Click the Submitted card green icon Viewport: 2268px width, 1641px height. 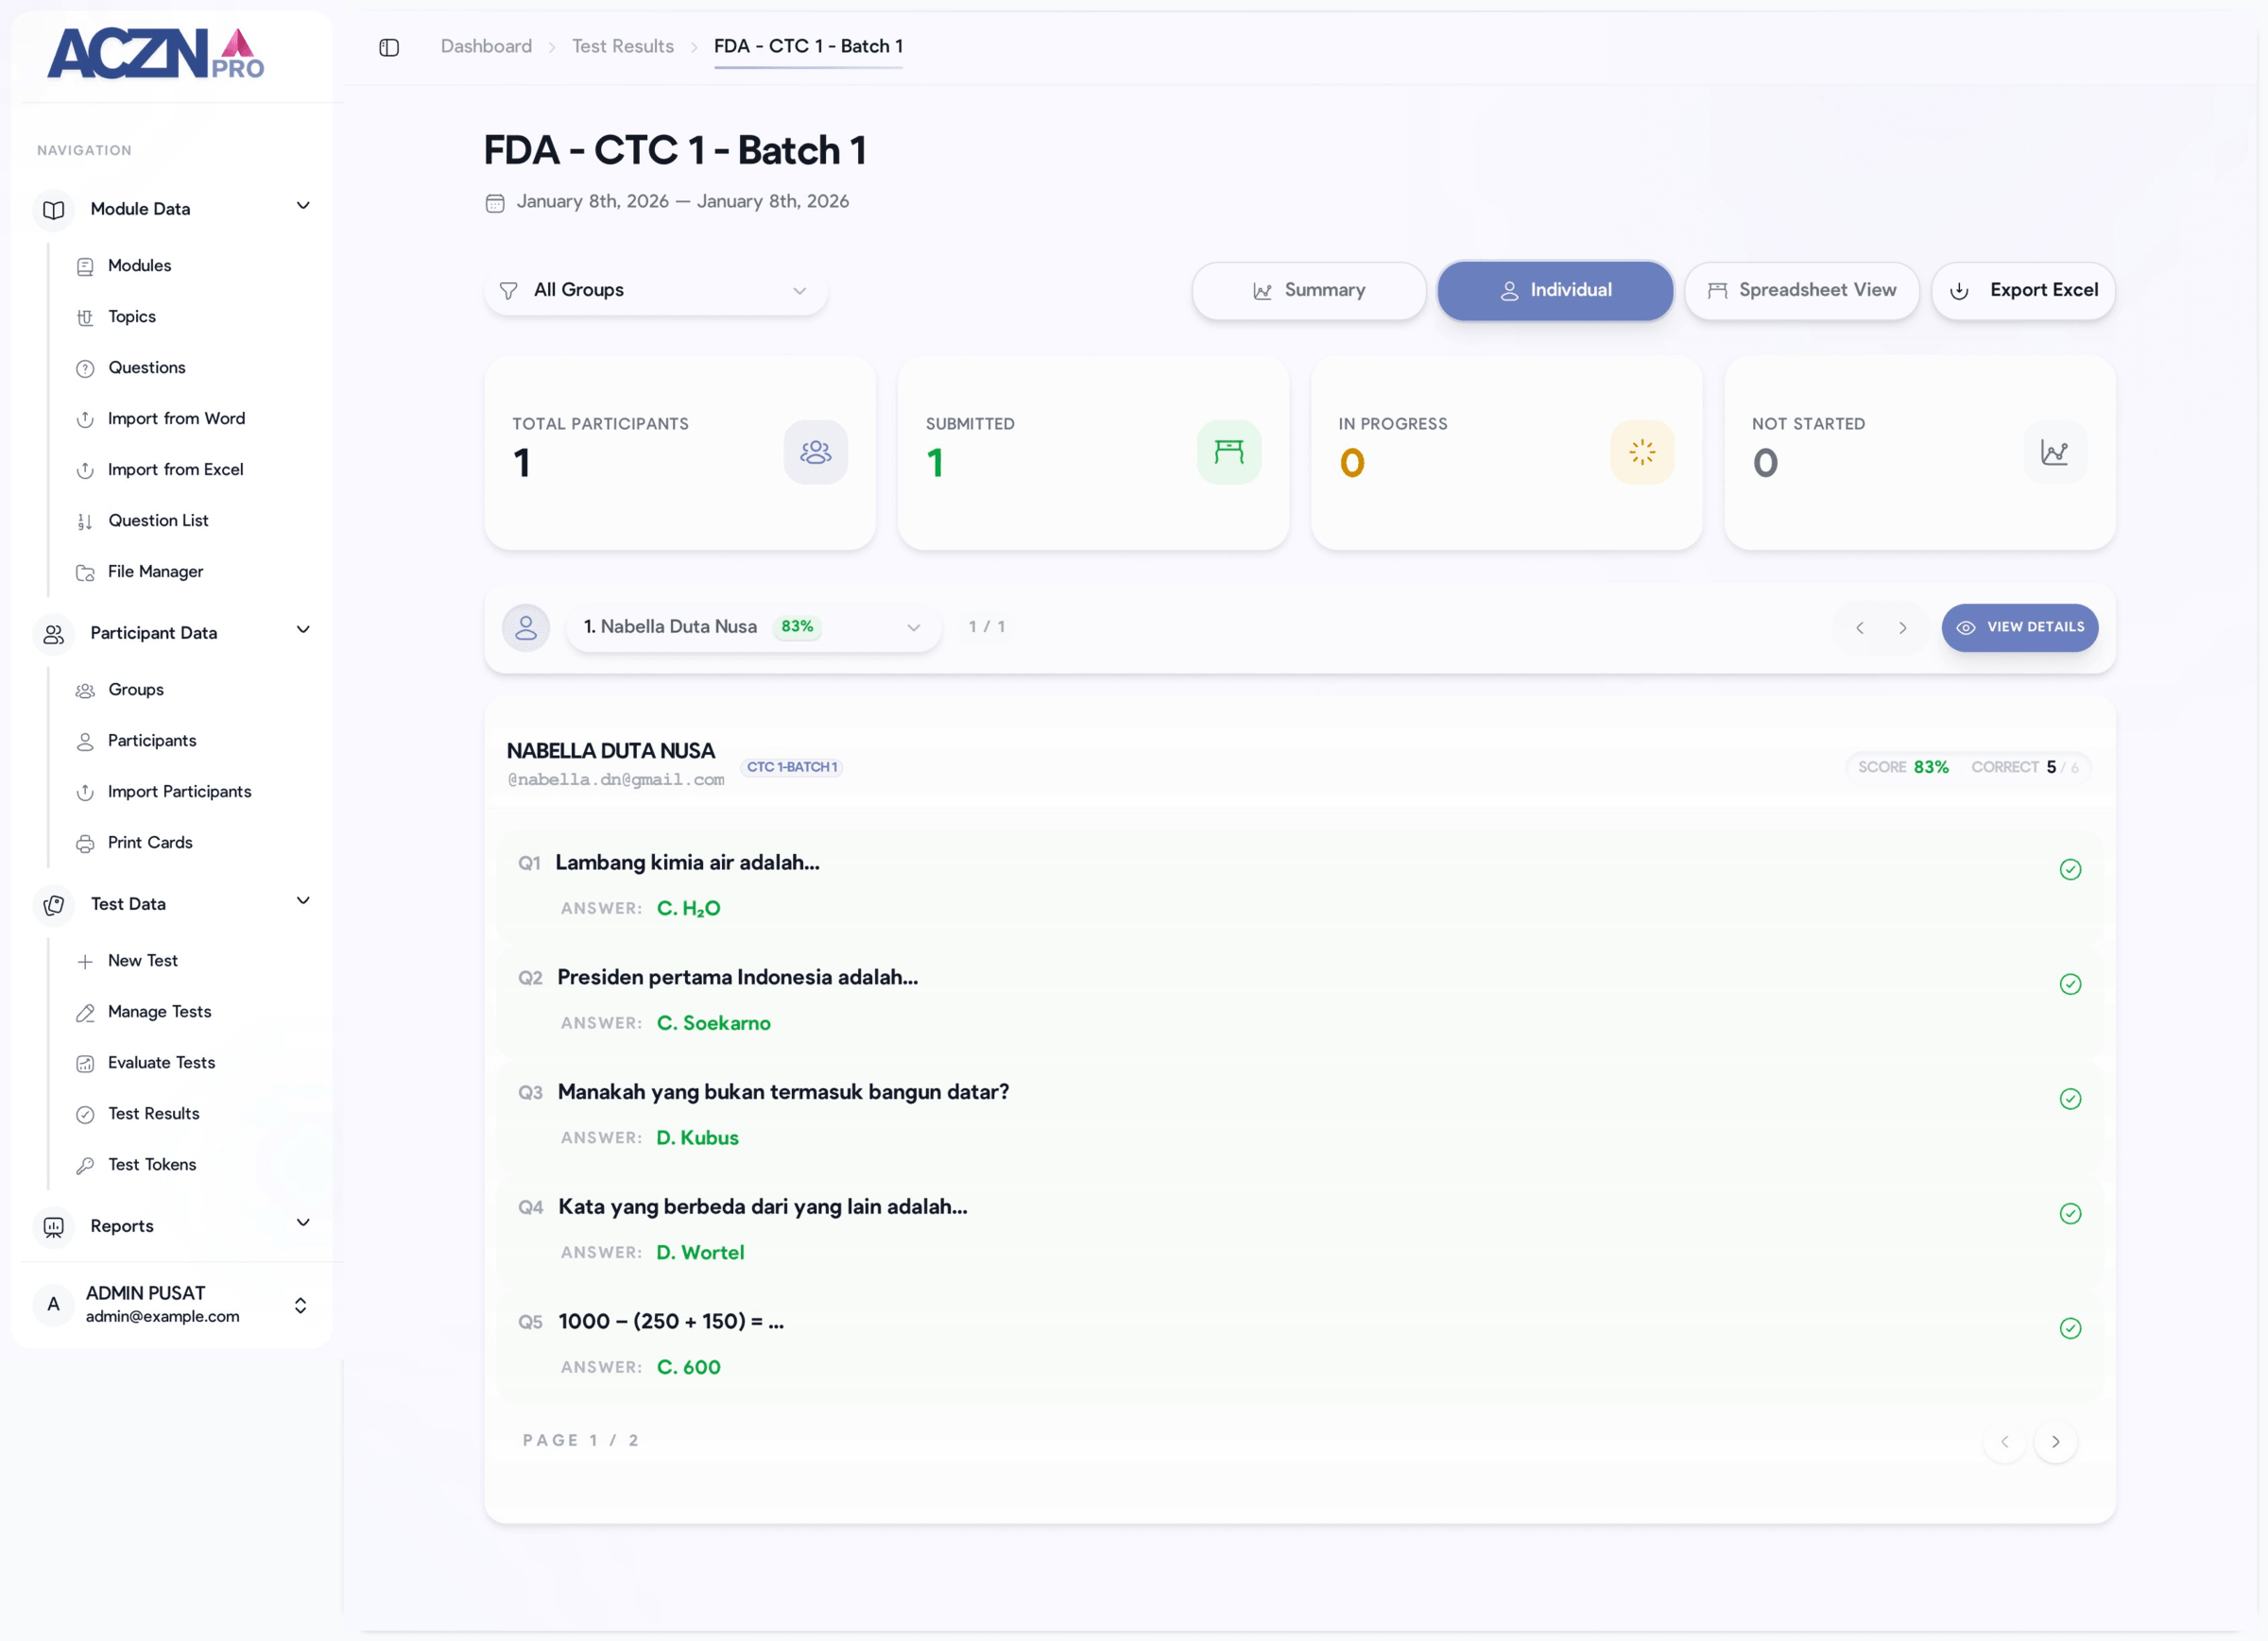tap(1228, 452)
